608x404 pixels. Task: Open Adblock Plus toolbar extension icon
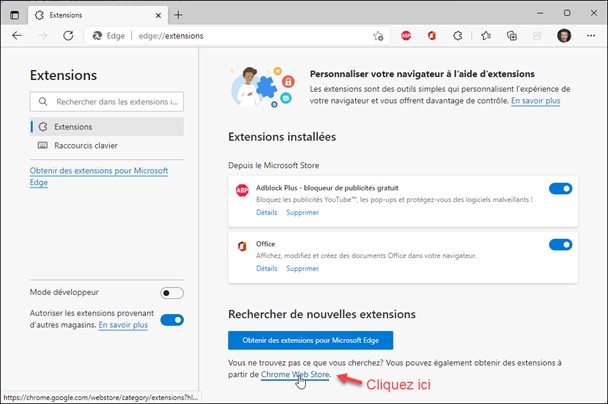pyautogui.click(x=406, y=36)
